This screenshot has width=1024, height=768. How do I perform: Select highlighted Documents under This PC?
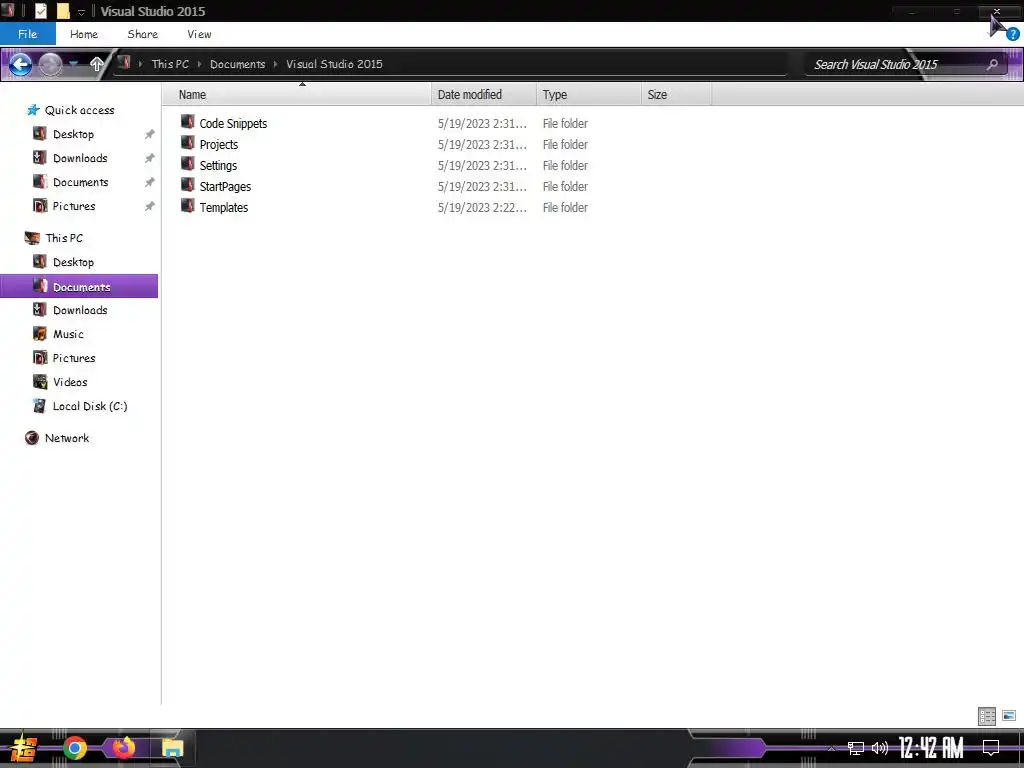click(79, 286)
